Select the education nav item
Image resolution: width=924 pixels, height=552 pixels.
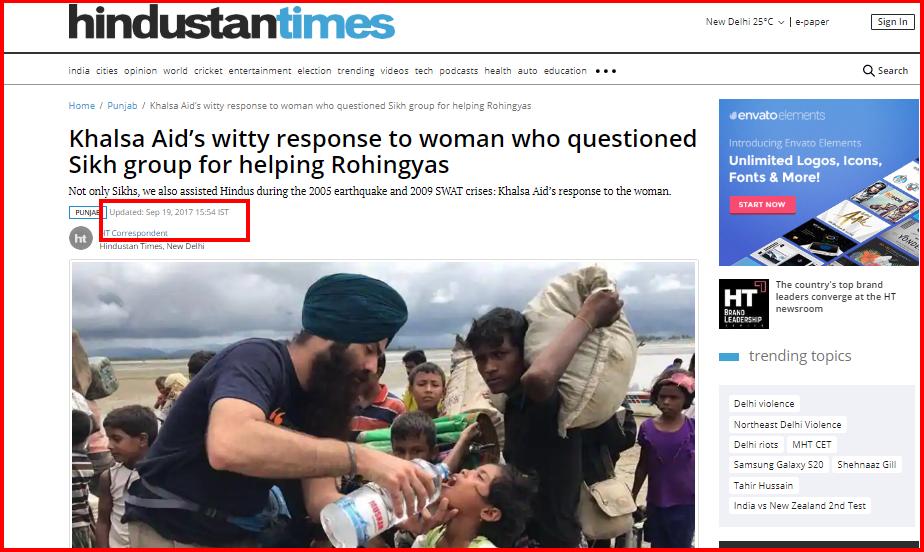tap(565, 71)
